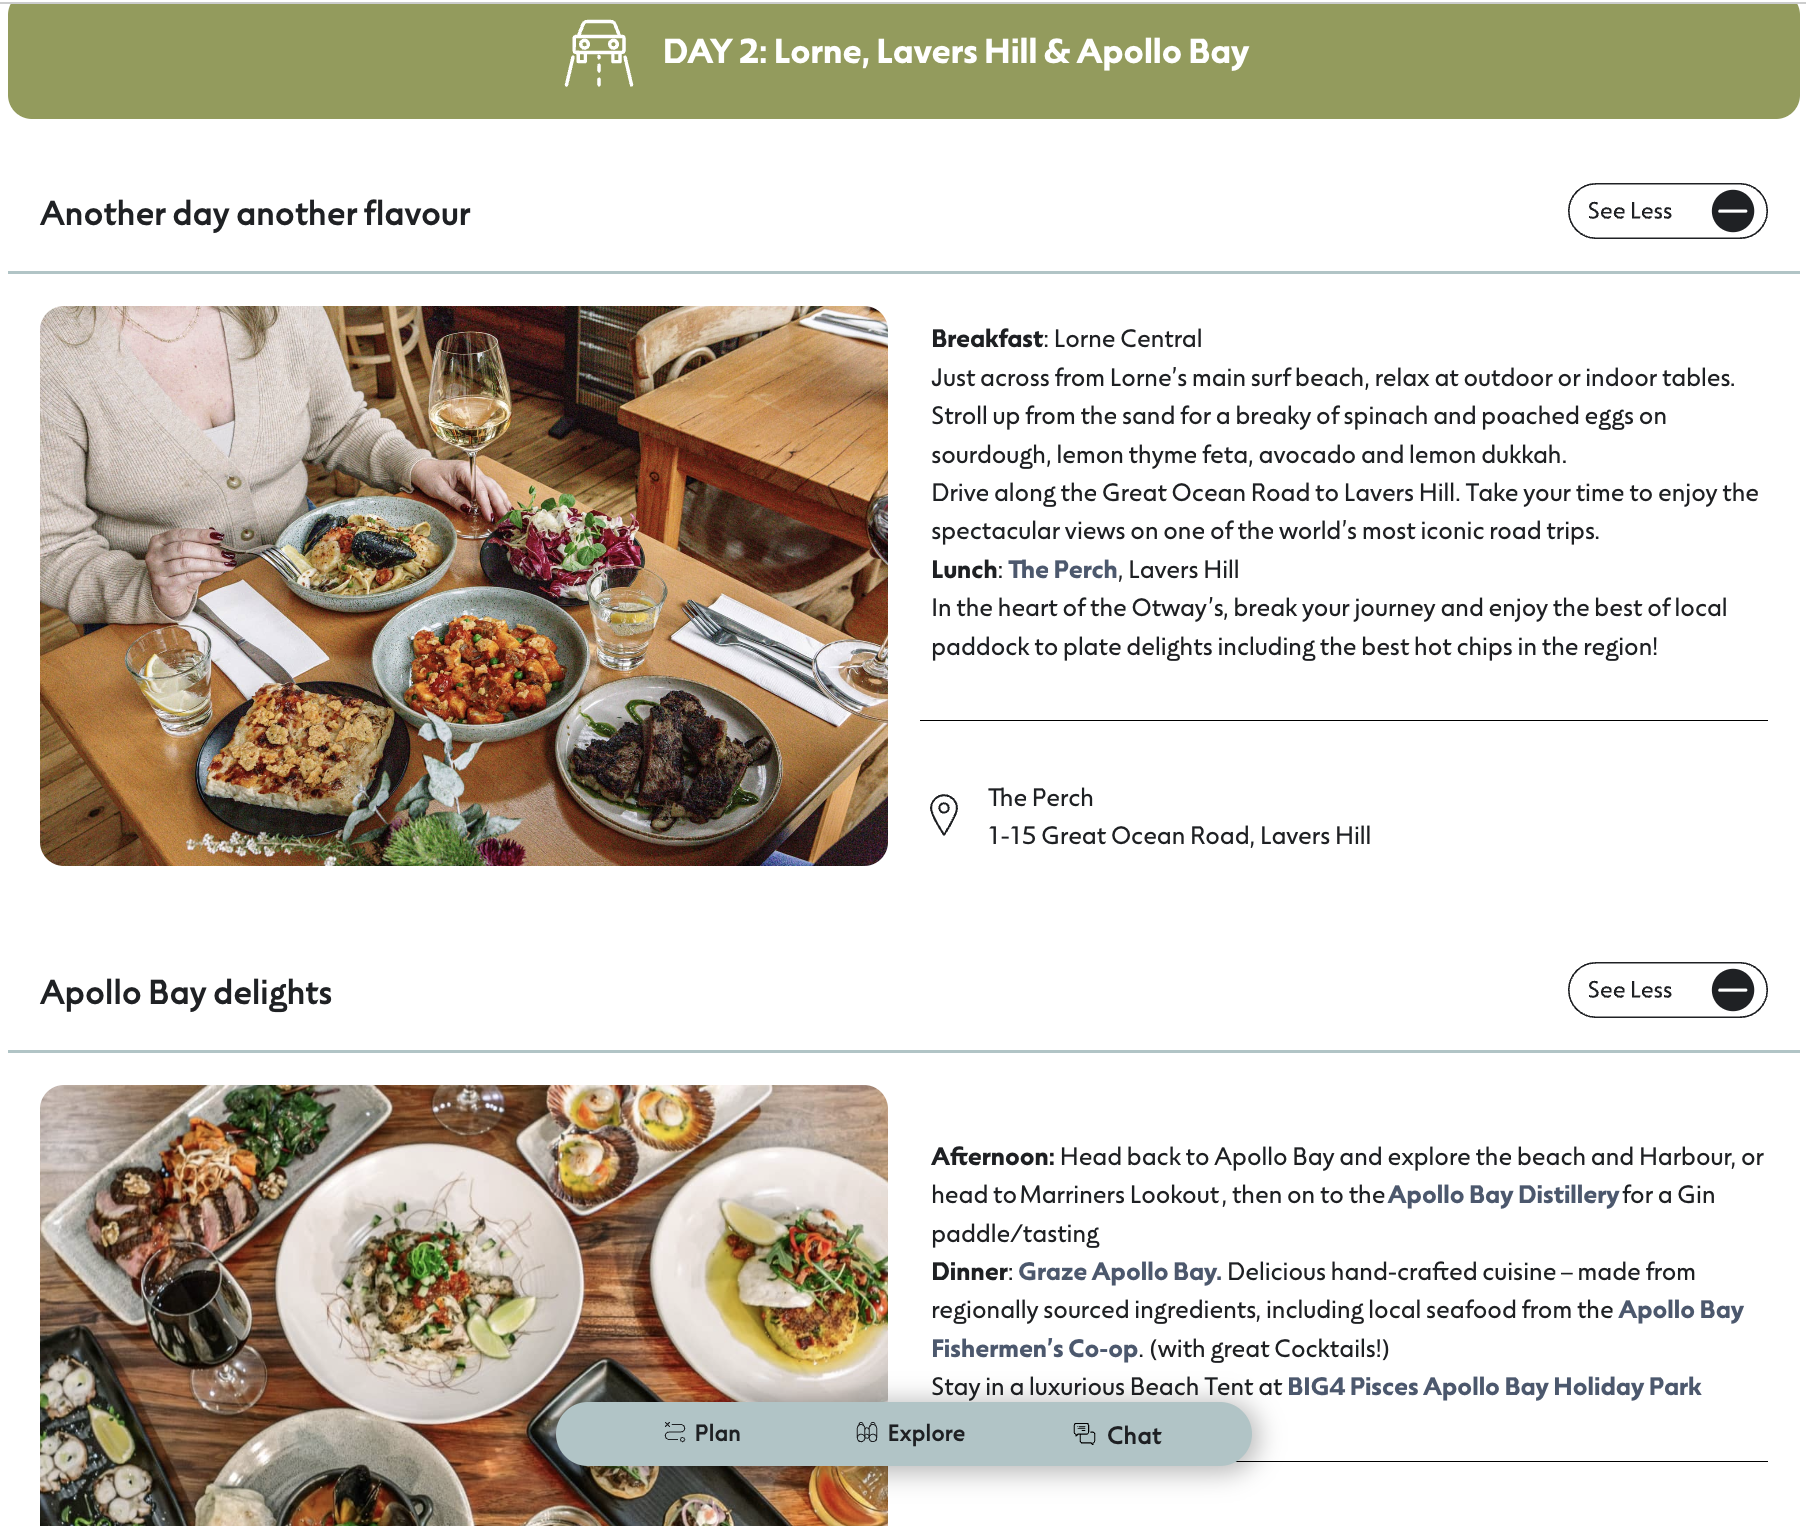Click the seafood plates photo under Apollo Bay delights
The height and width of the screenshot is (1526, 1806).
tap(464, 1305)
